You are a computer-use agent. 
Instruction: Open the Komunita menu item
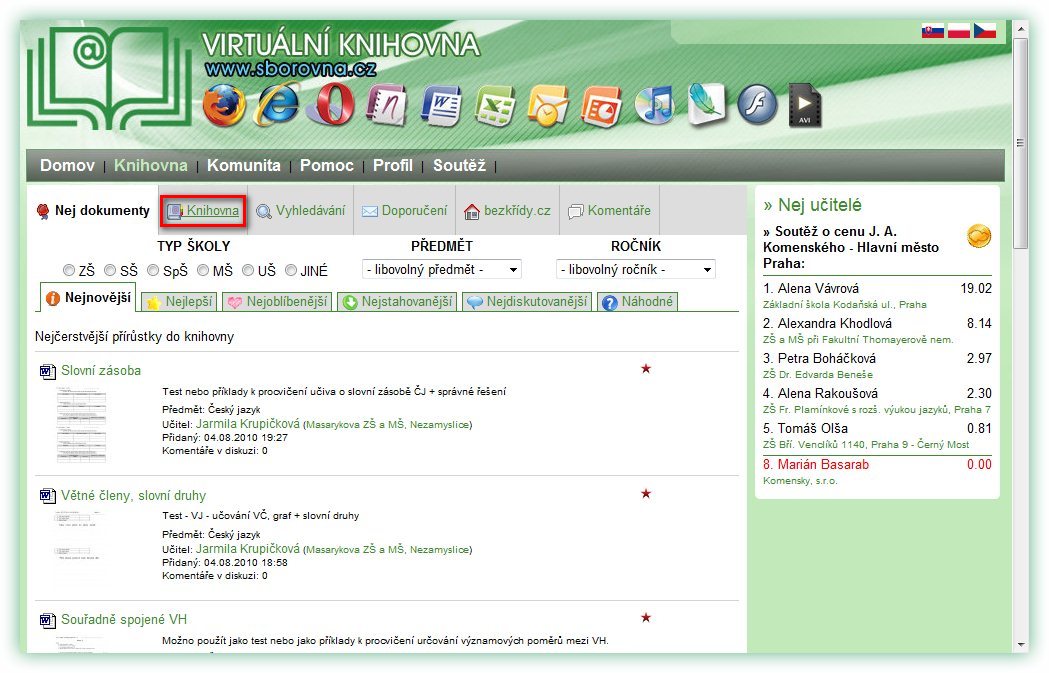click(244, 165)
